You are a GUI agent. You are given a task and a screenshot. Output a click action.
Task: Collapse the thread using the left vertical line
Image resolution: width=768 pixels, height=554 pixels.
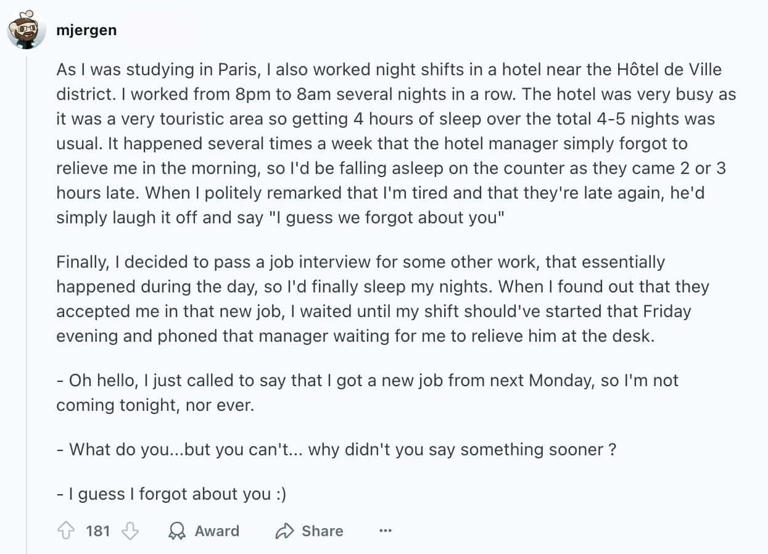(x=27, y=300)
